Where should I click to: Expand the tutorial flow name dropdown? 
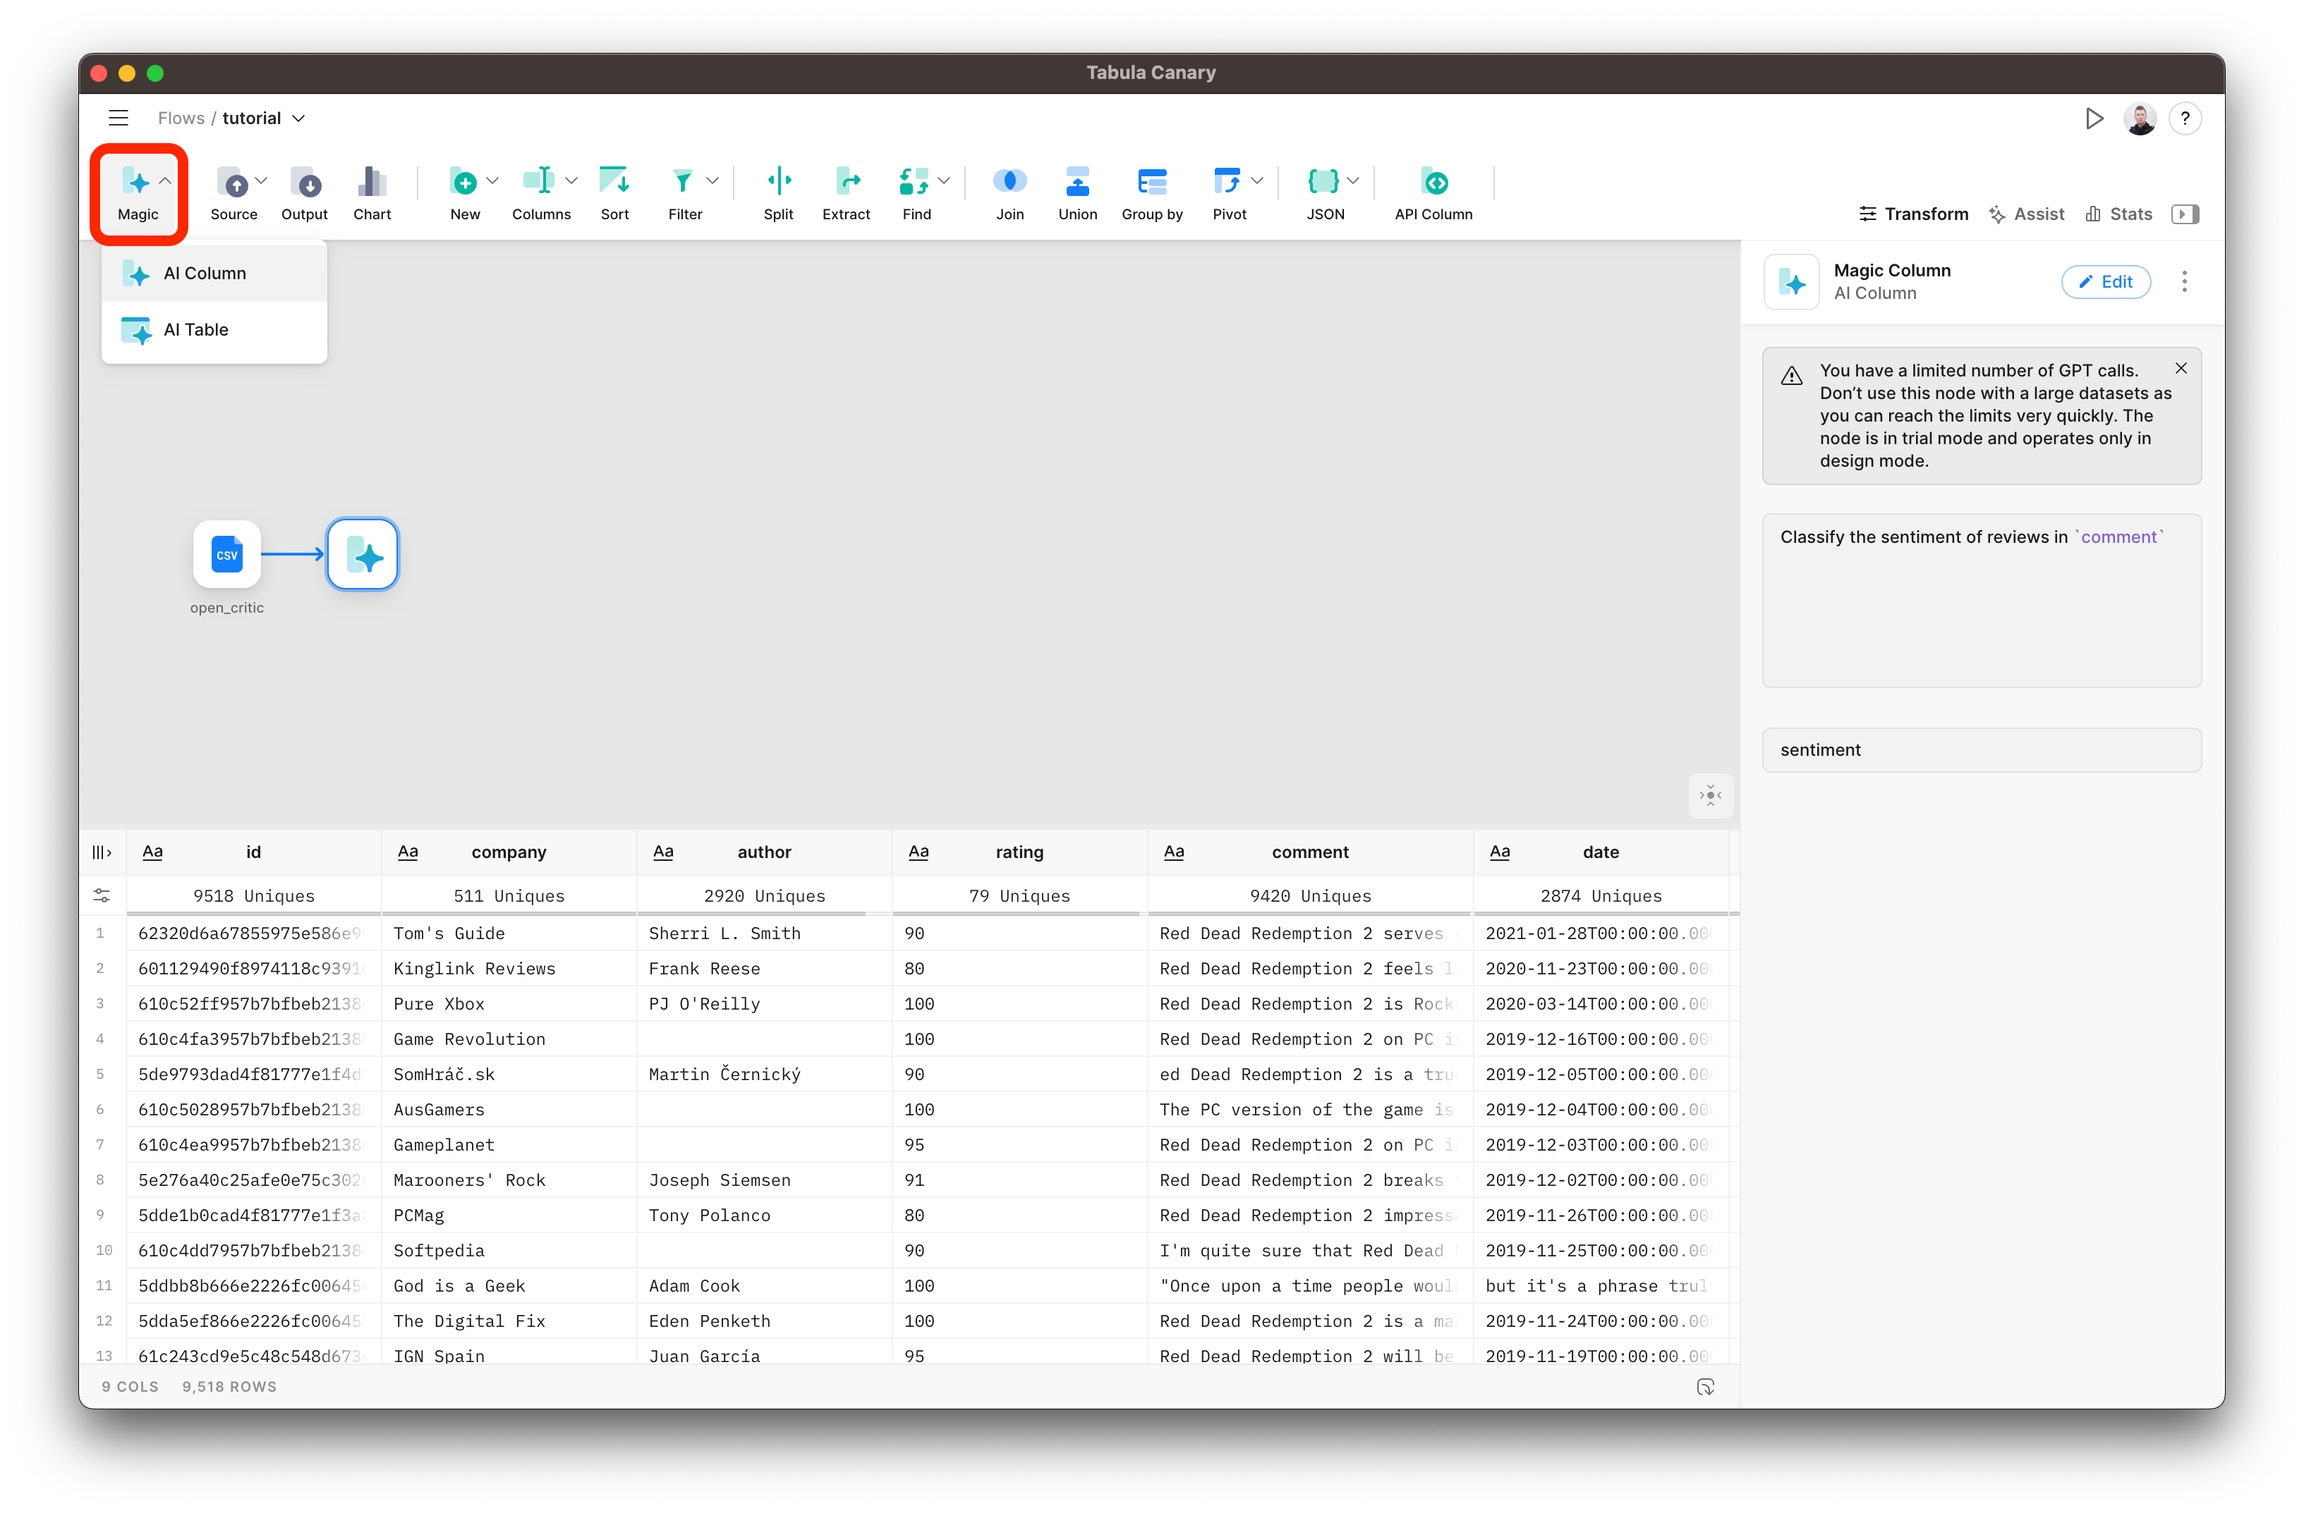[x=298, y=119]
